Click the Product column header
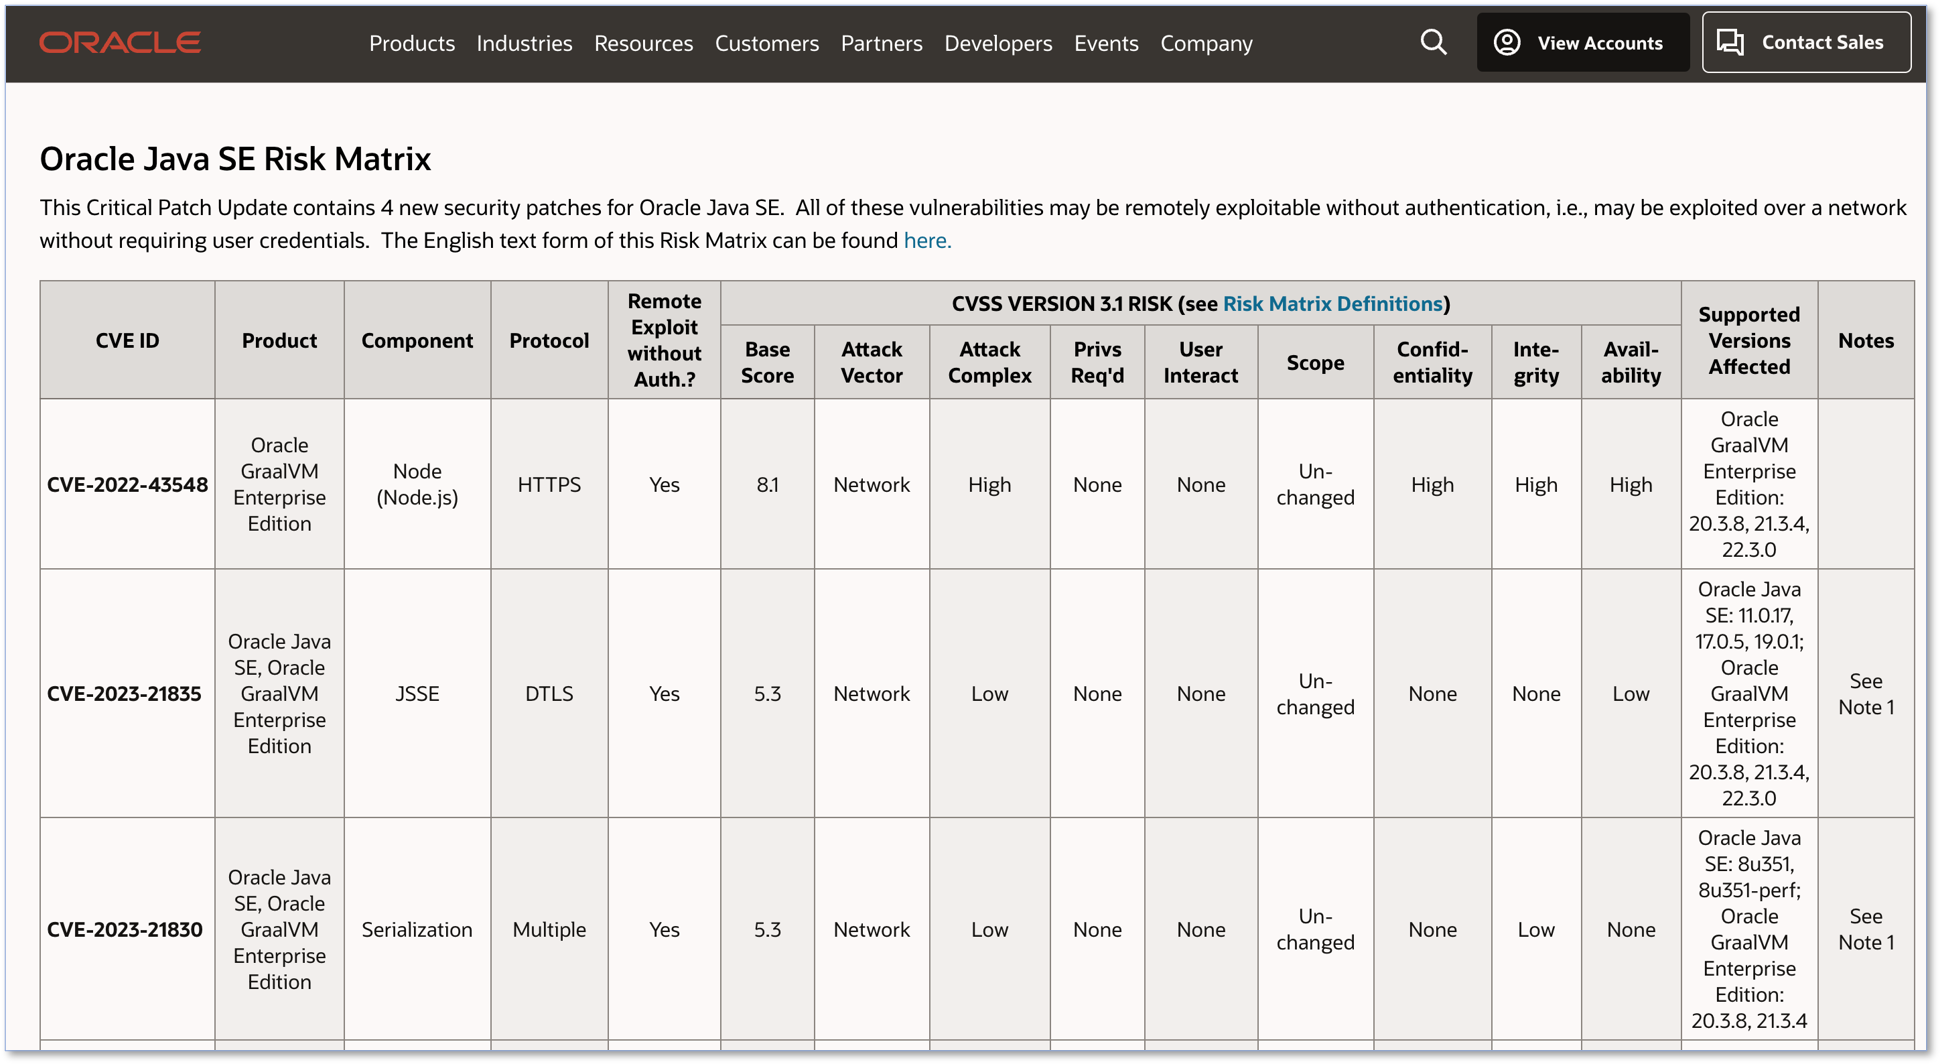This screenshot has width=1940, height=1064. [x=279, y=341]
